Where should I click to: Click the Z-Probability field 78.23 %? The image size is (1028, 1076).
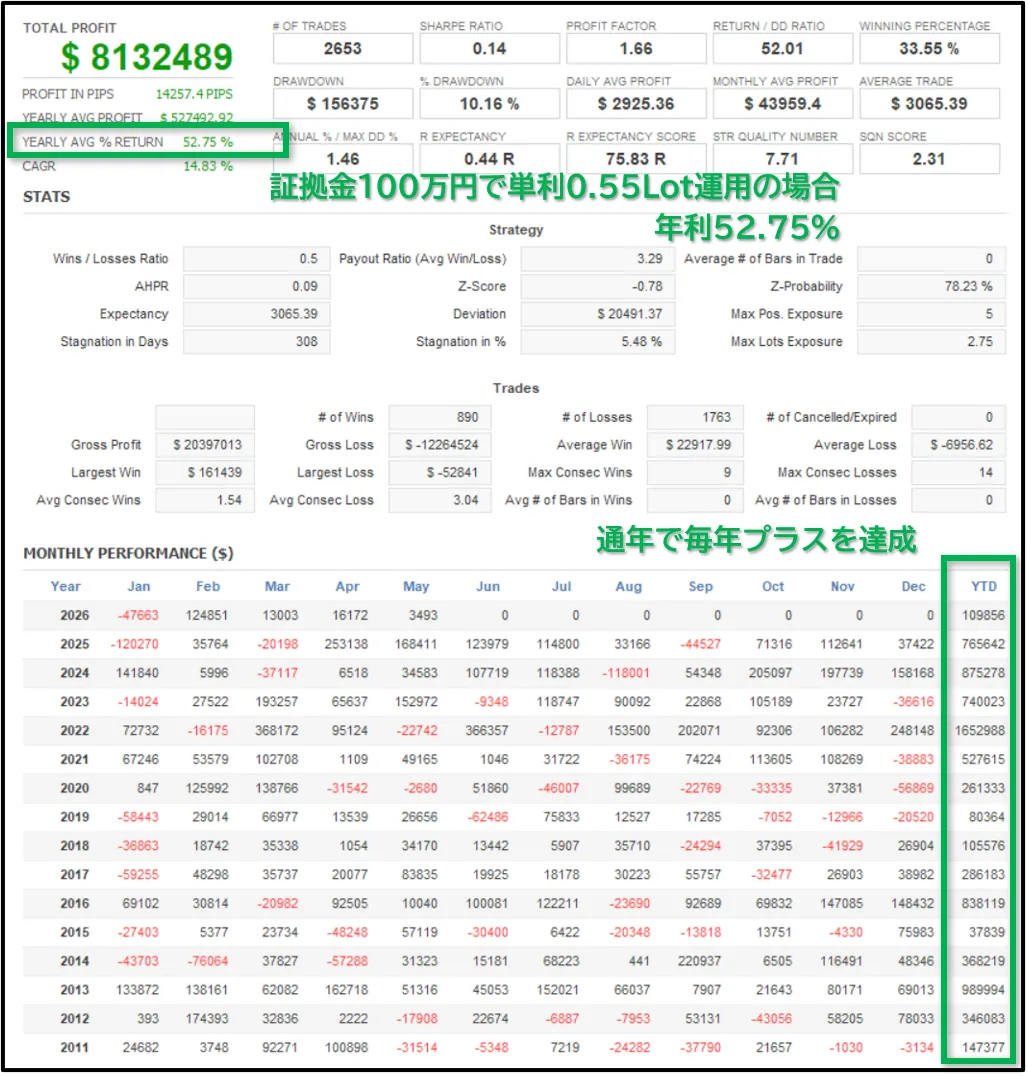(x=931, y=287)
